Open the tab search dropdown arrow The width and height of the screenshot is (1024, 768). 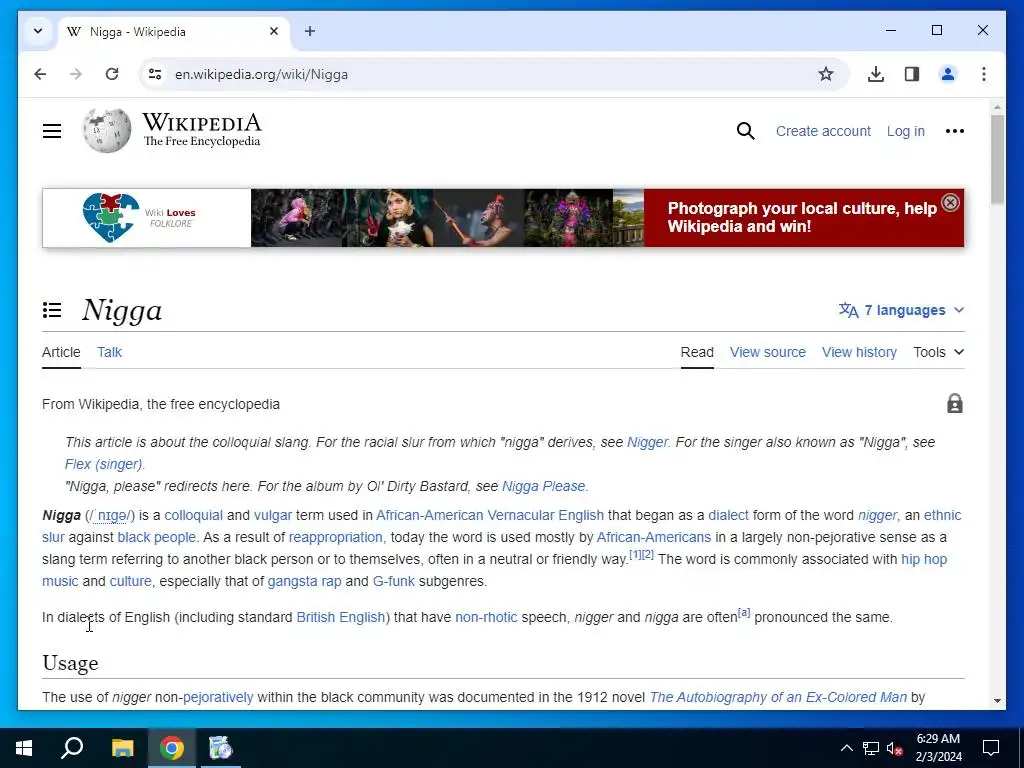38,31
